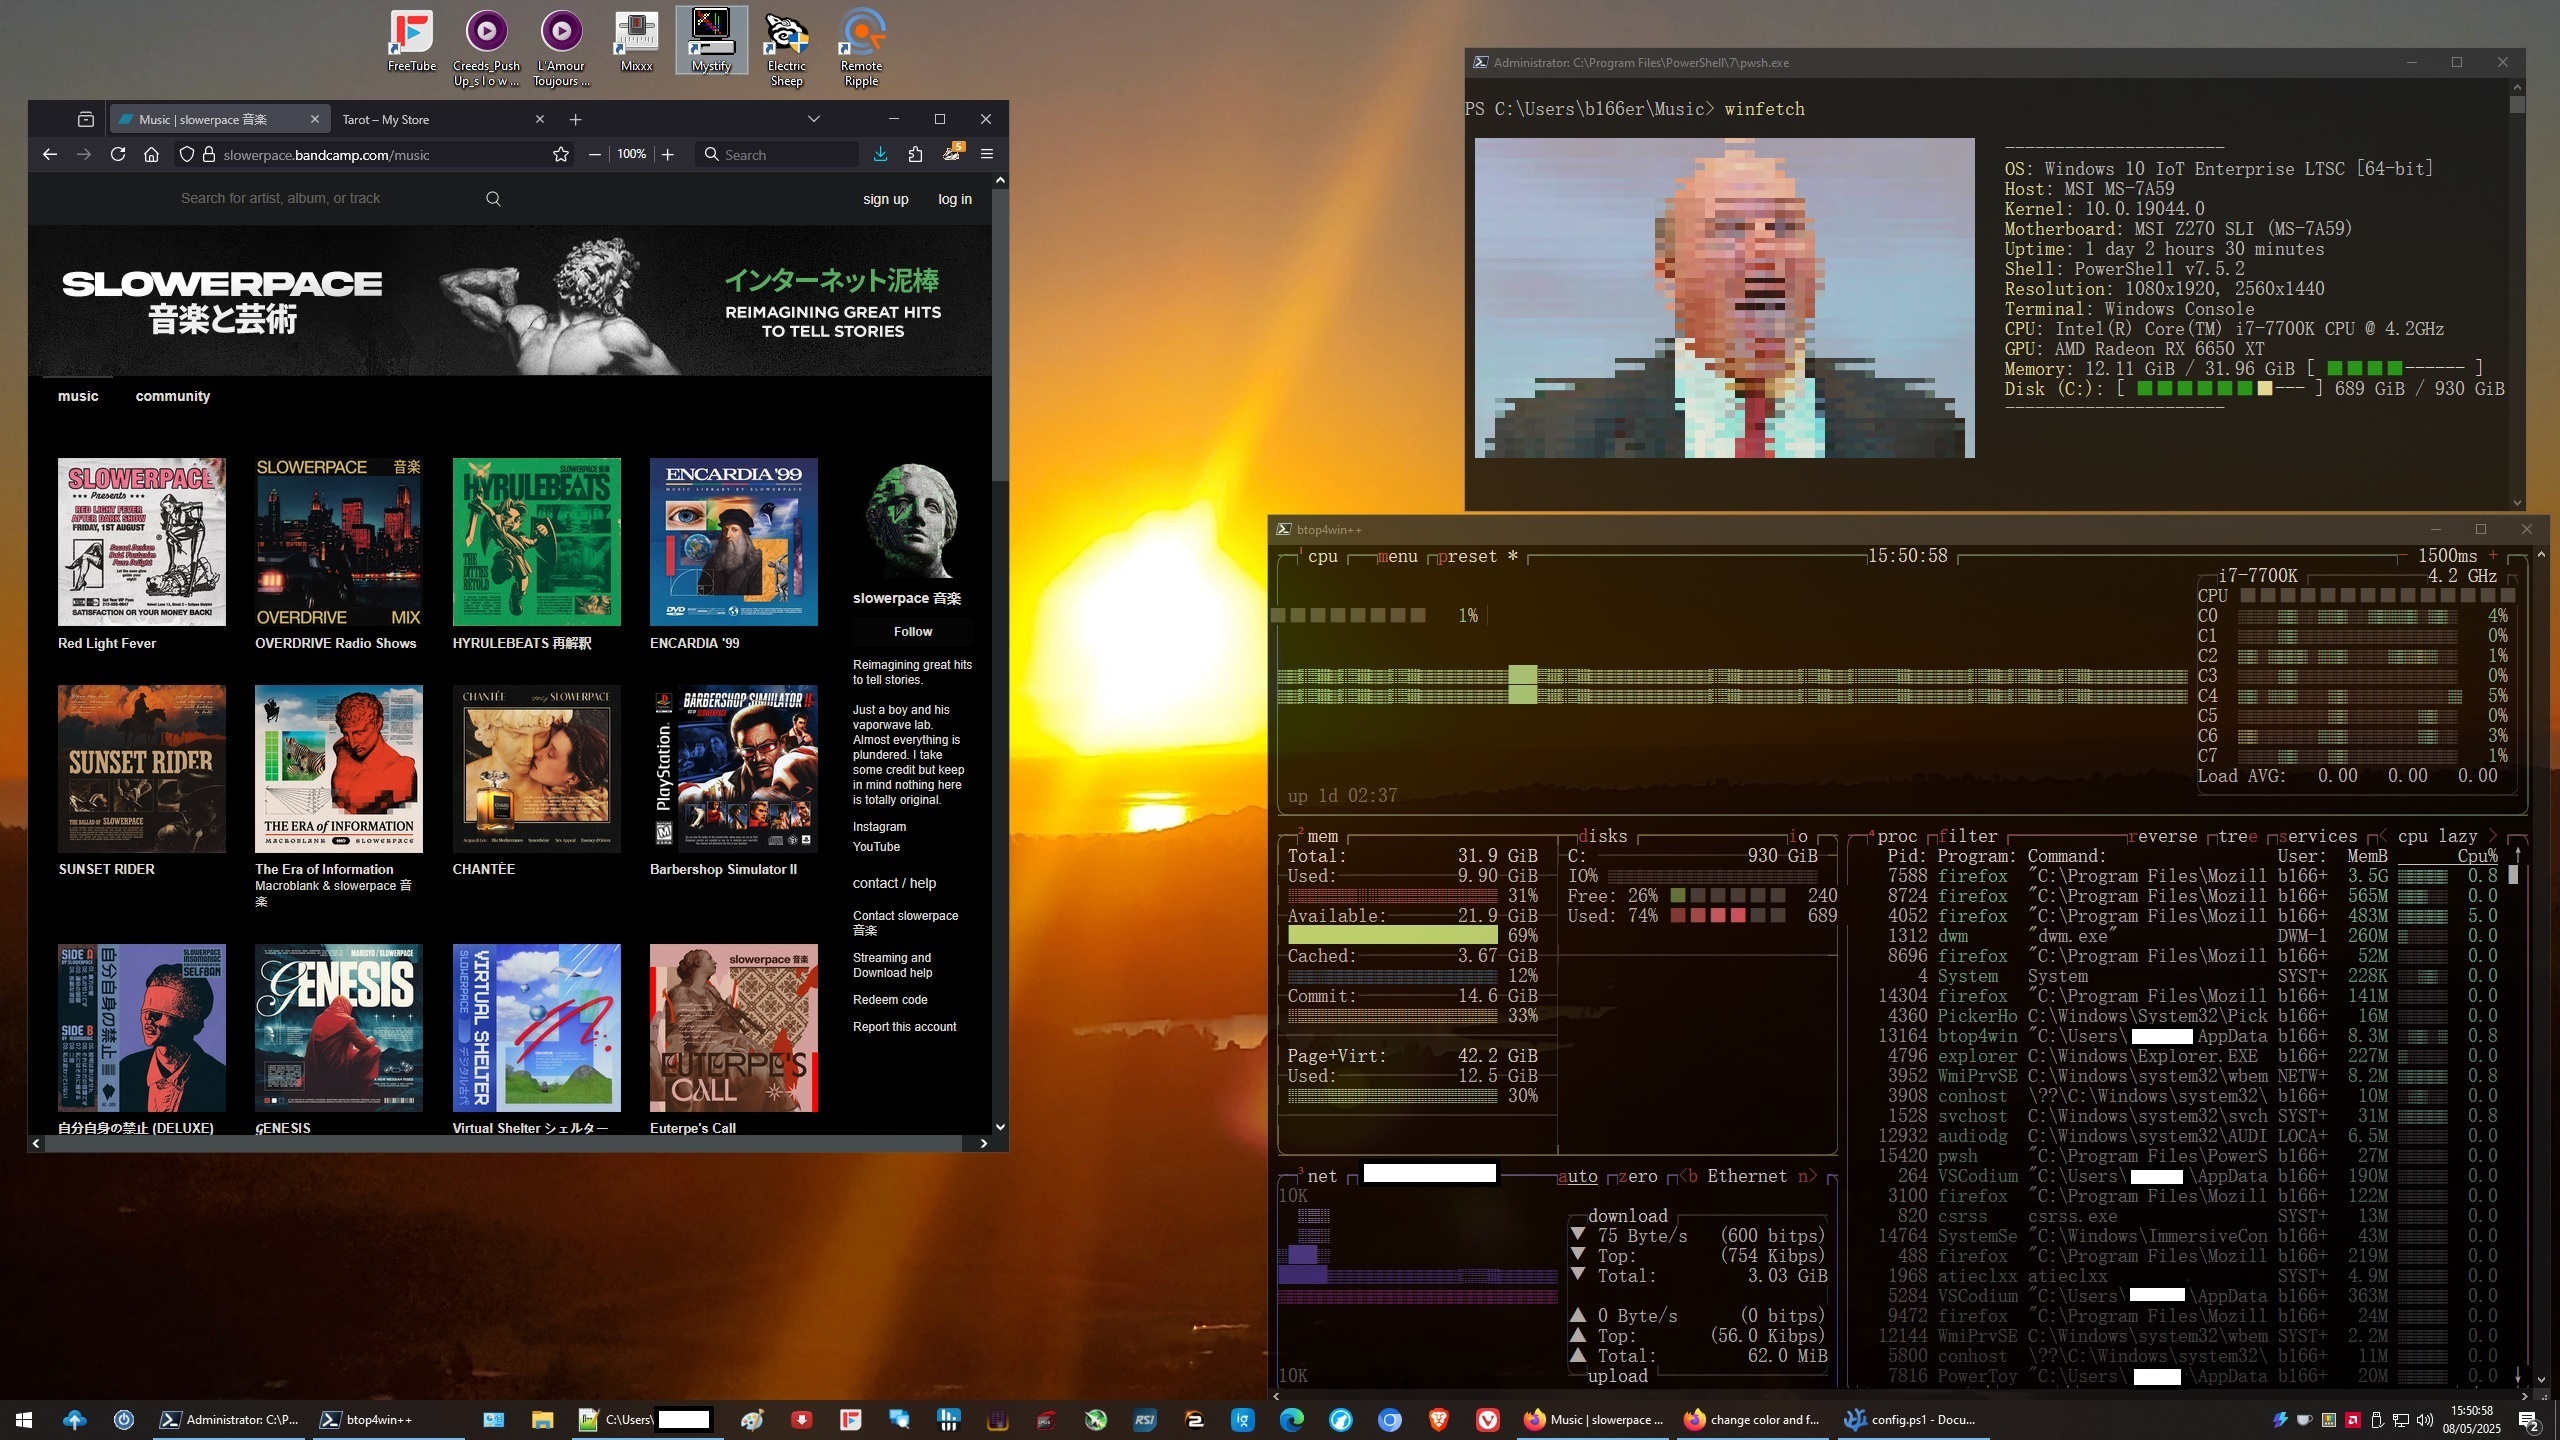Open Bandcamp community tab
The width and height of the screenshot is (2560, 1440).
click(173, 396)
